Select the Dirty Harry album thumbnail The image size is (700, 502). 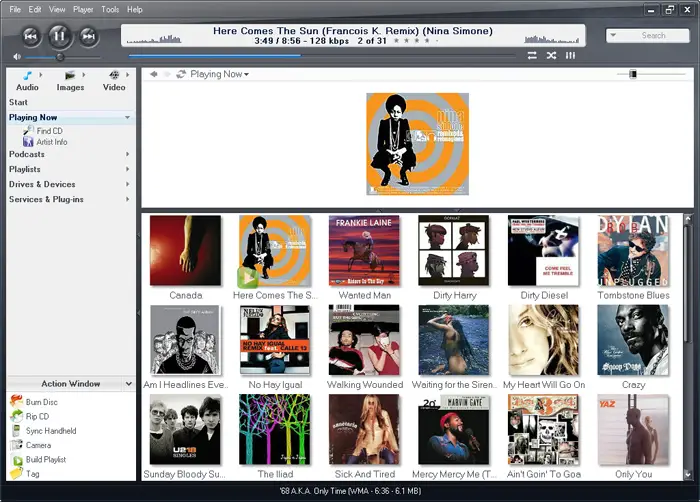coord(454,251)
